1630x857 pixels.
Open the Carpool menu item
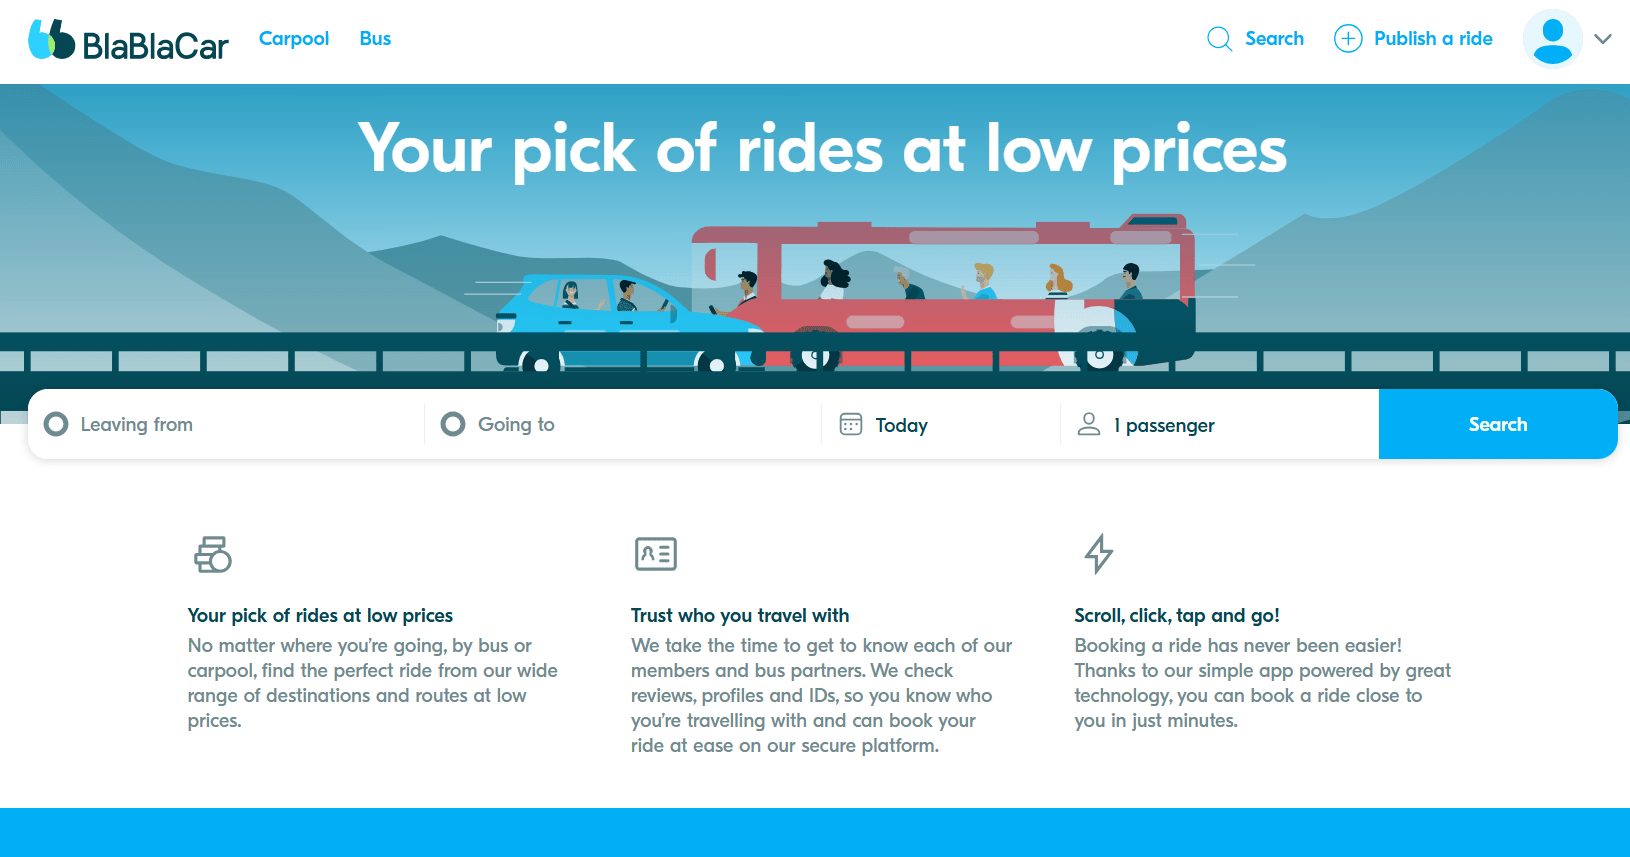coord(294,39)
